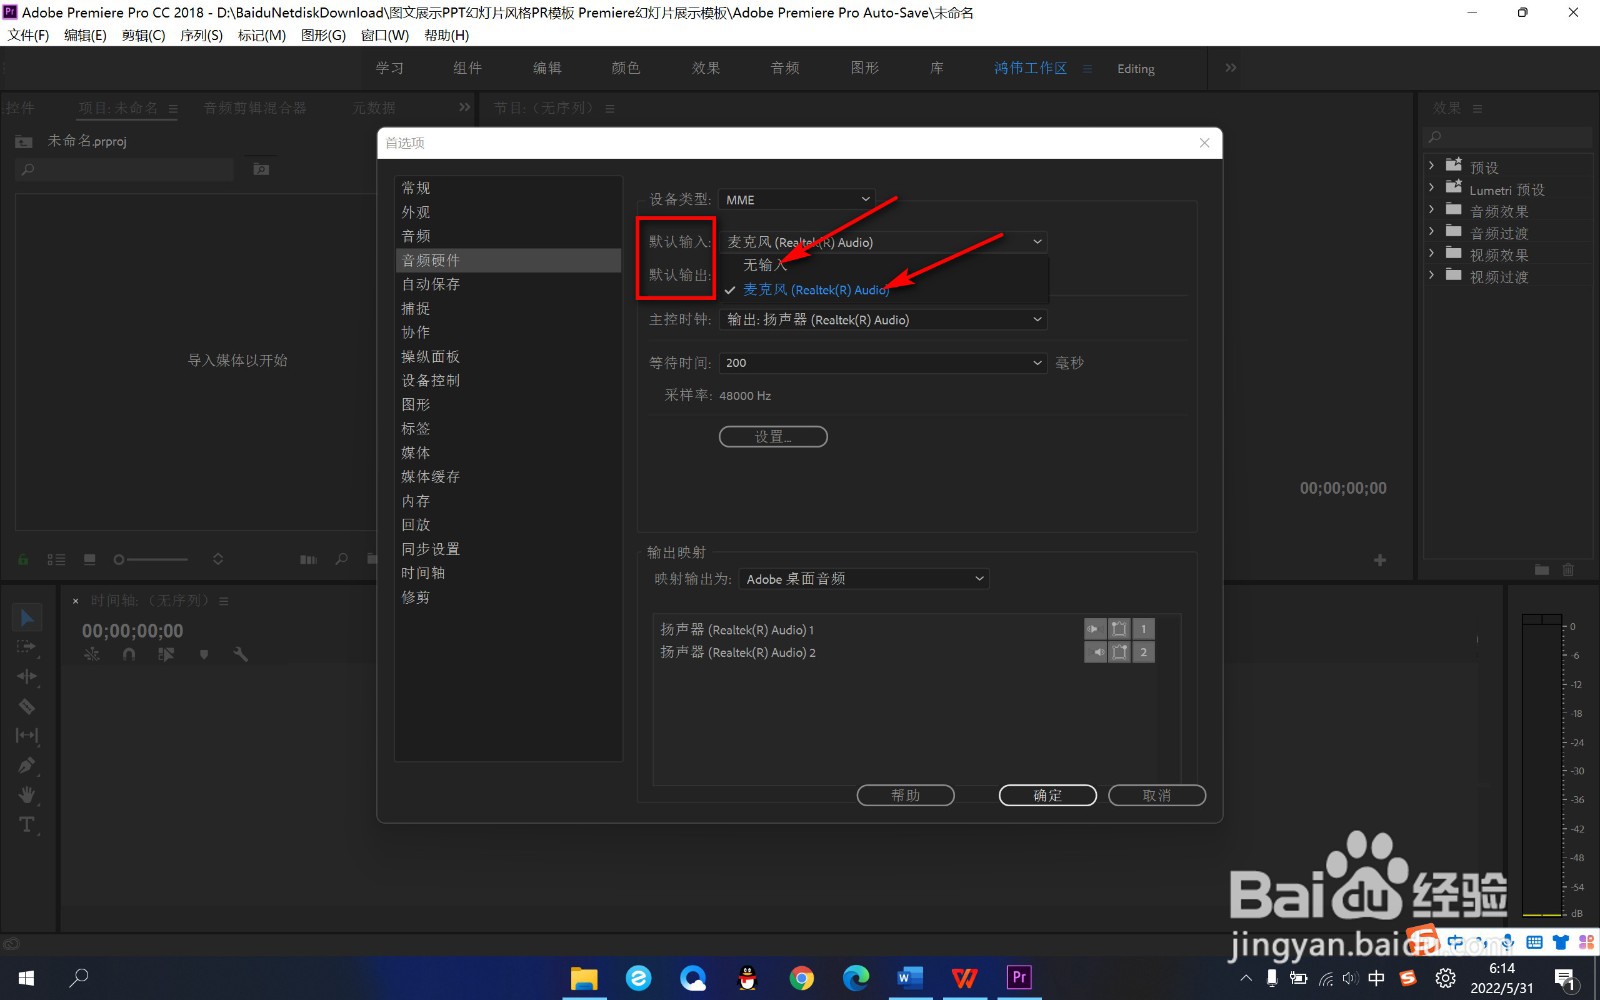Screen dimensions: 1600x1000
Task: Open File Explorer from taskbar
Action: tap(583, 977)
